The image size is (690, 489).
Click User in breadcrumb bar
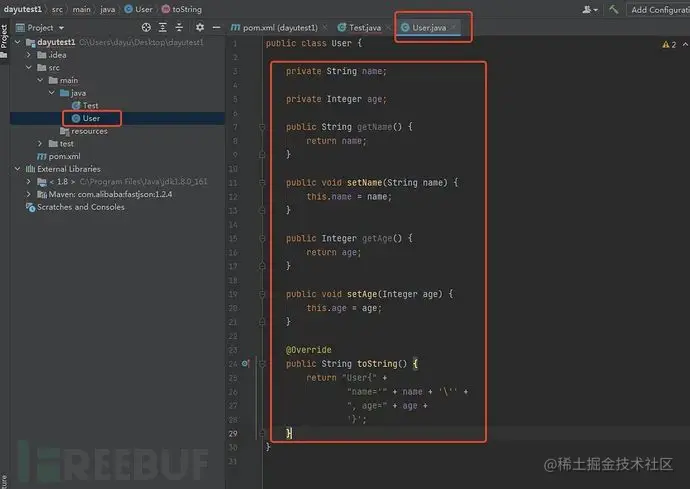[138, 9]
